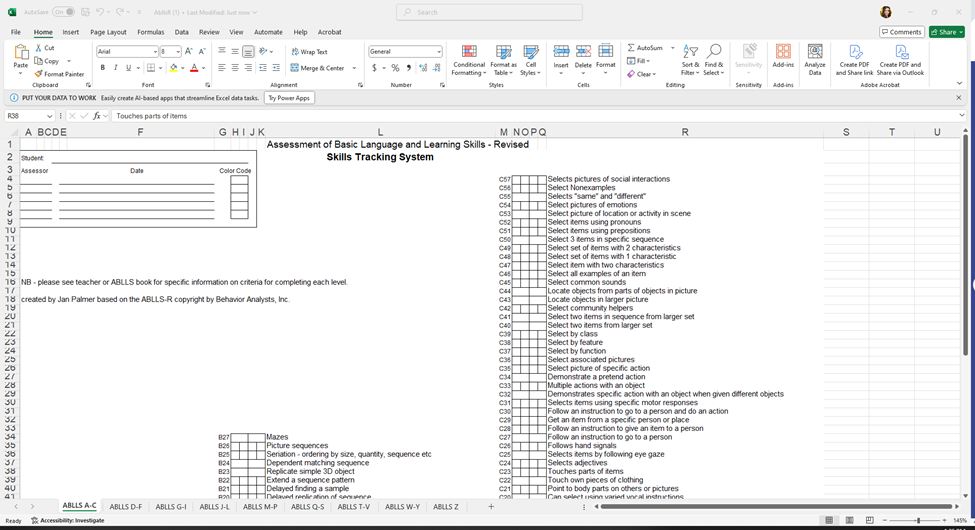Click Create PDF and Share via Outlook
Screen dimensions: 975x530
tap(900, 60)
